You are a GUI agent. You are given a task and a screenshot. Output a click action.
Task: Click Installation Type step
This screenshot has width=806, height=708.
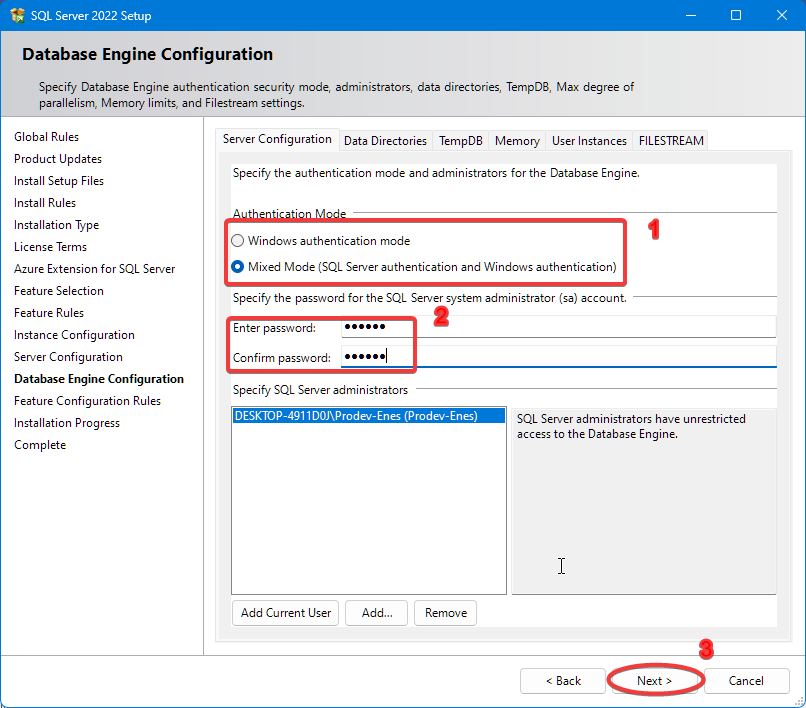tap(56, 225)
